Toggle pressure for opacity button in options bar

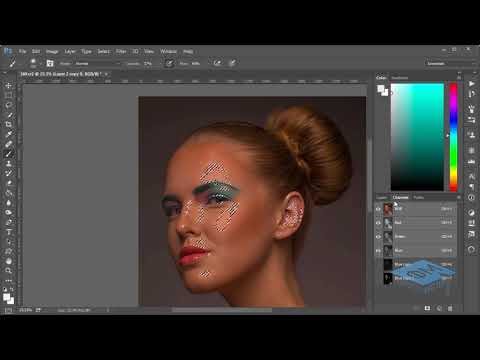(x=169, y=63)
